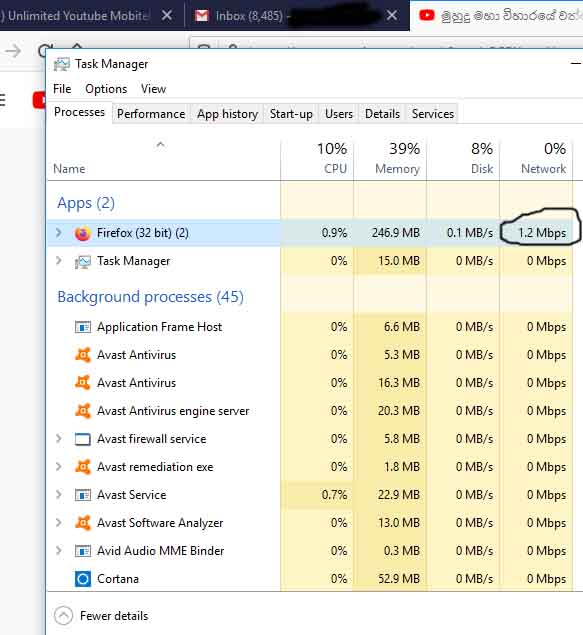Click the Avast Software Analyzer icon
583x635 pixels.
(x=83, y=523)
